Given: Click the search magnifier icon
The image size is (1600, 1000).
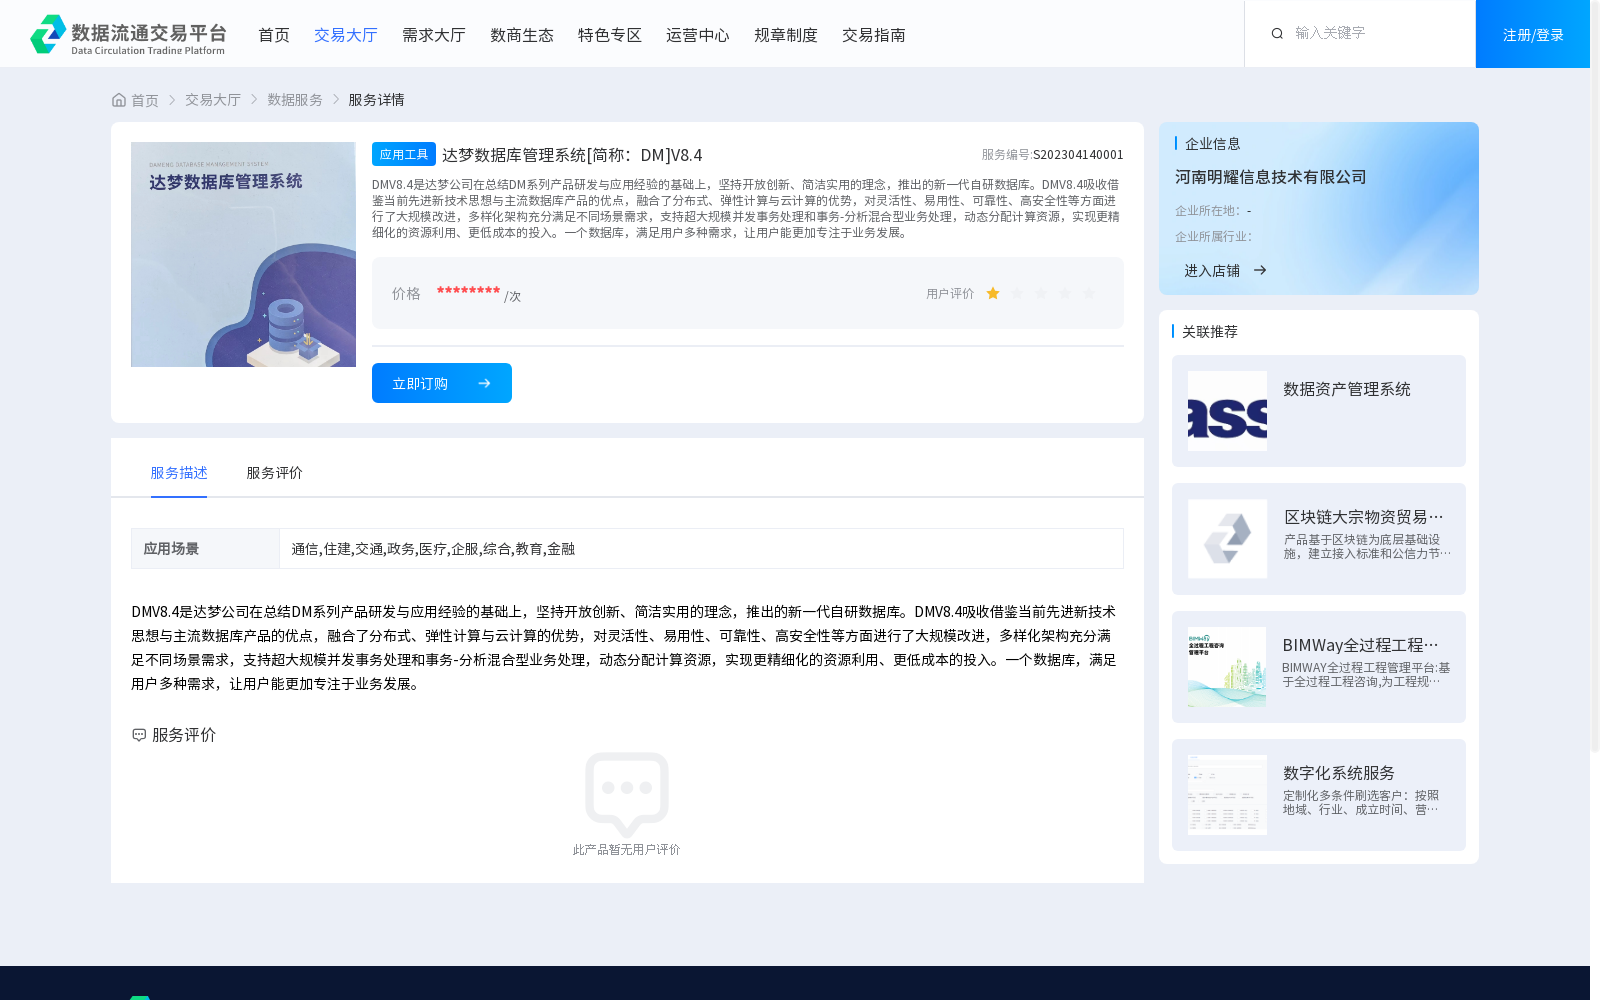Looking at the screenshot, I should tap(1277, 33).
